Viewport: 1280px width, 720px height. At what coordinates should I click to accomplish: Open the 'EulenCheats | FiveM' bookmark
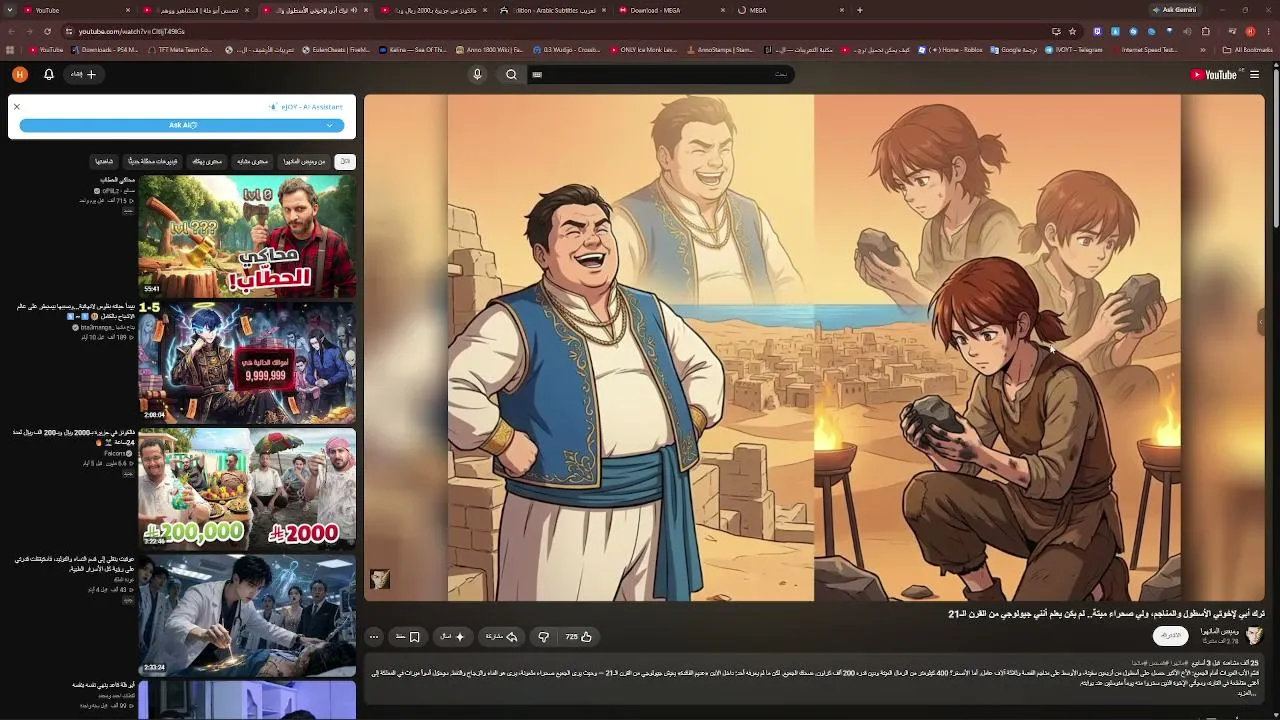coord(335,49)
